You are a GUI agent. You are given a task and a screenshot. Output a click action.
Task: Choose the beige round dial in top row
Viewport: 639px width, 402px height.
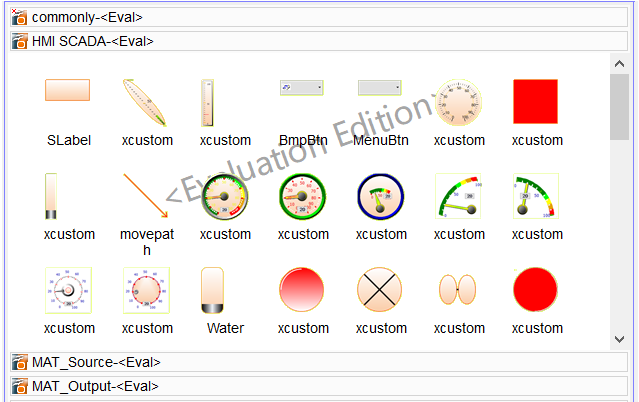[x=458, y=101]
